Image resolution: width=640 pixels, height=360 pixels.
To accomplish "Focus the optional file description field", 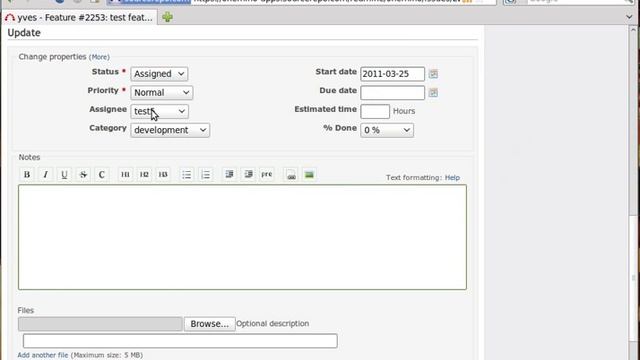I will [x=180, y=341].
